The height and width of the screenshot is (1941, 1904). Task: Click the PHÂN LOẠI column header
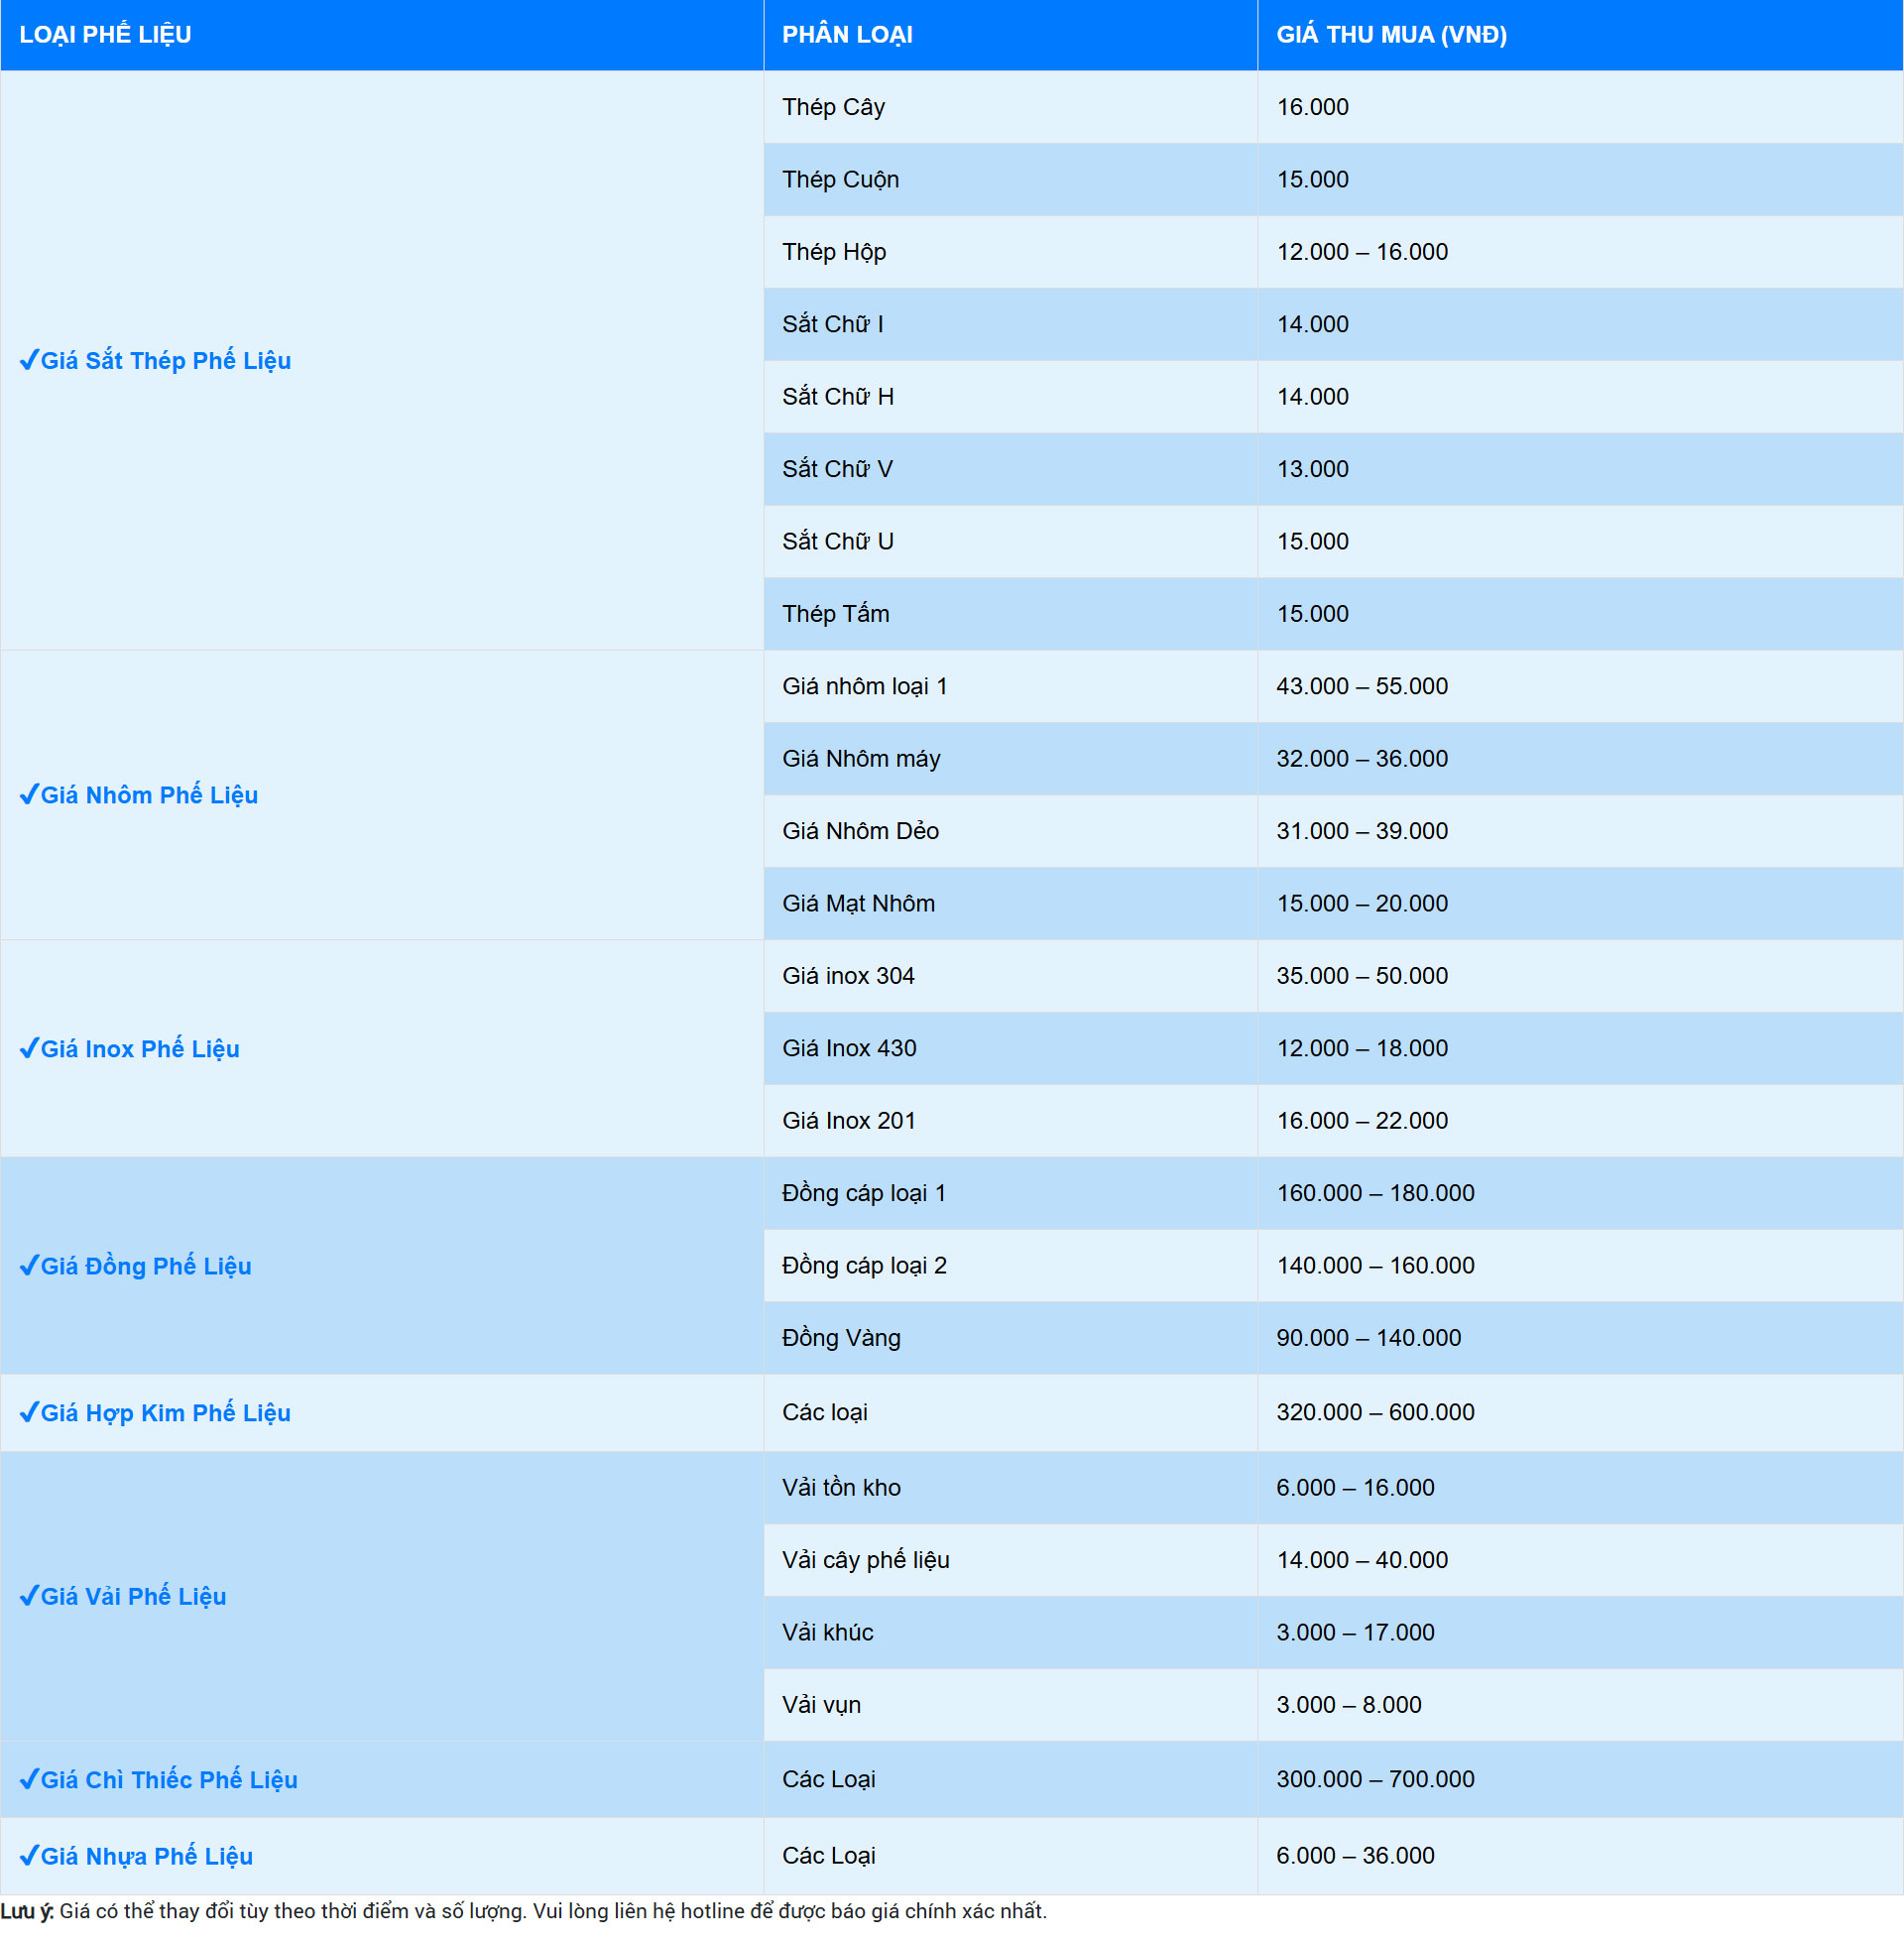click(847, 35)
